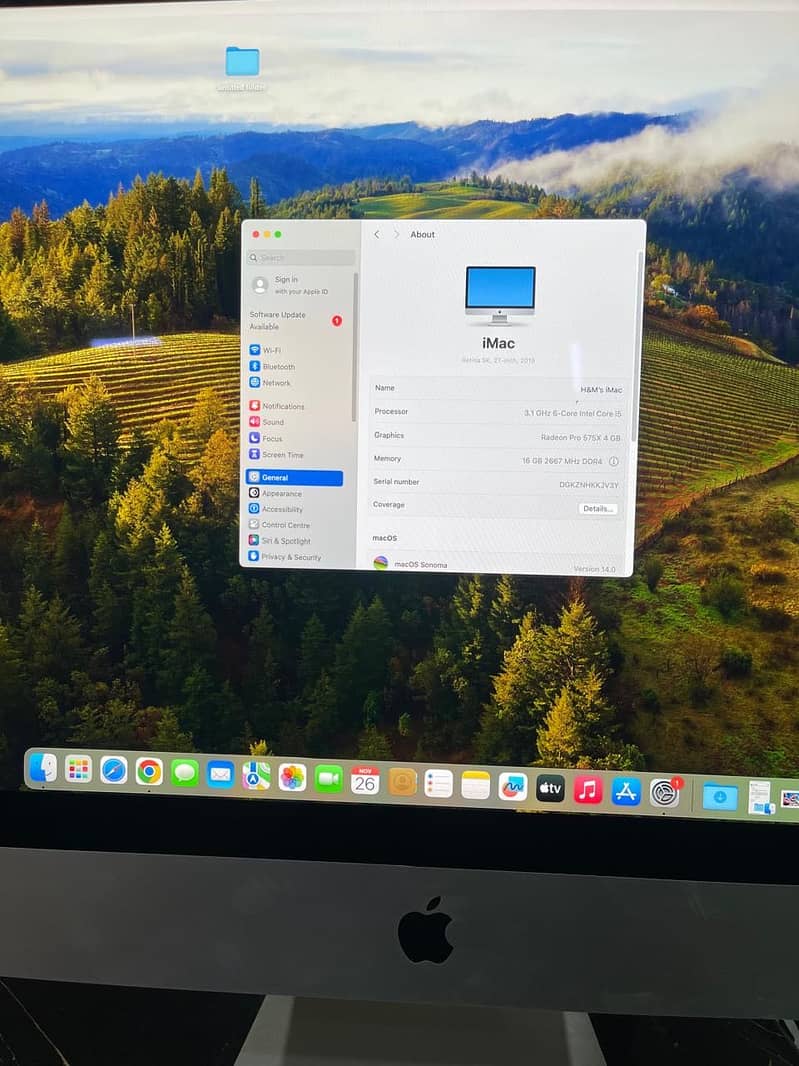Select Network in Settings sidebar
This screenshot has width=799, height=1066.
coord(270,383)
